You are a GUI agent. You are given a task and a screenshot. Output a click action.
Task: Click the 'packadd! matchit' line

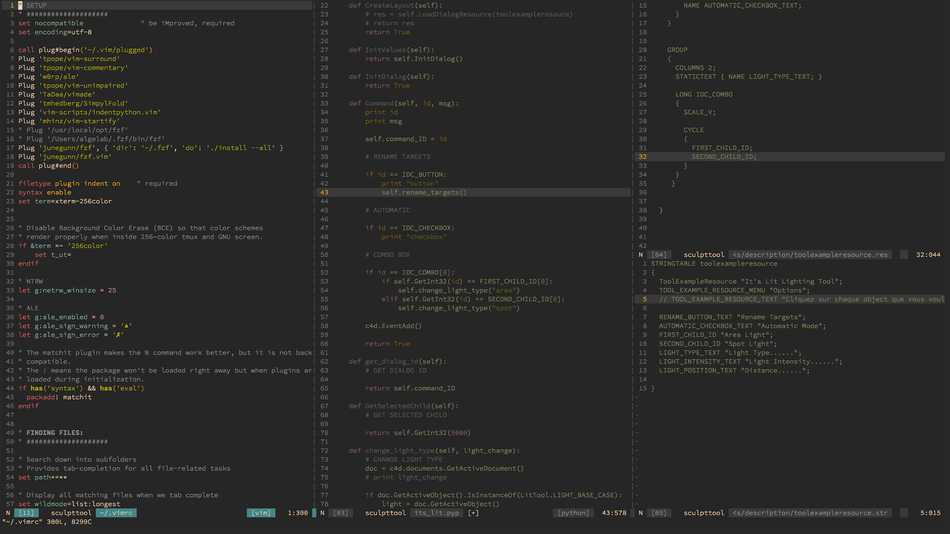59,397
